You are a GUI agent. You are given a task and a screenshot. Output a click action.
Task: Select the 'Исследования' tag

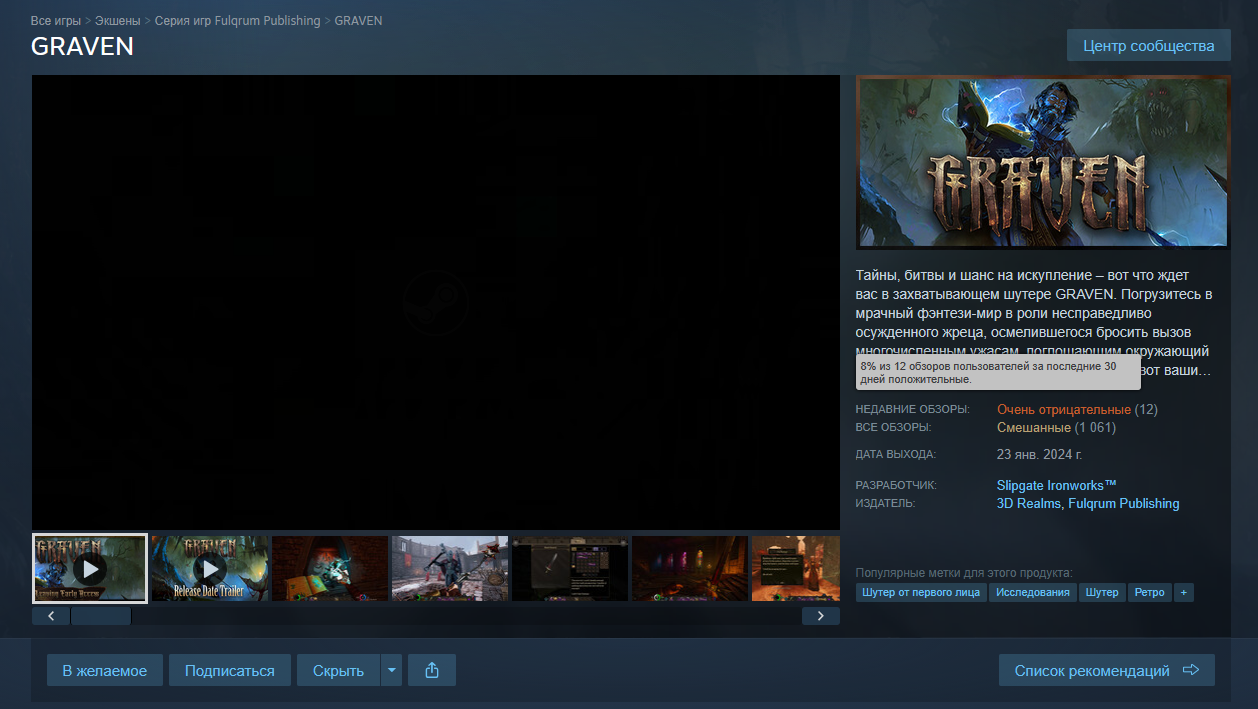(x=1033, y=592)
